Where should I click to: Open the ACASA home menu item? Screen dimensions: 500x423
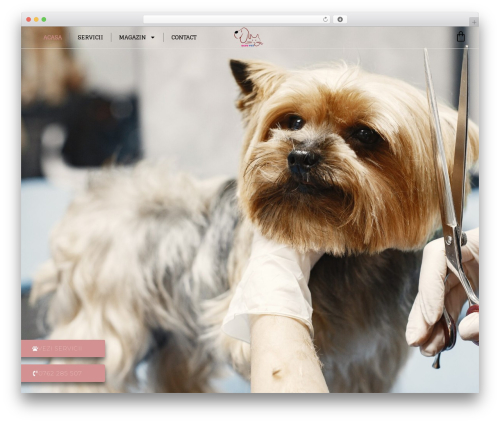(x=53, y=37)
